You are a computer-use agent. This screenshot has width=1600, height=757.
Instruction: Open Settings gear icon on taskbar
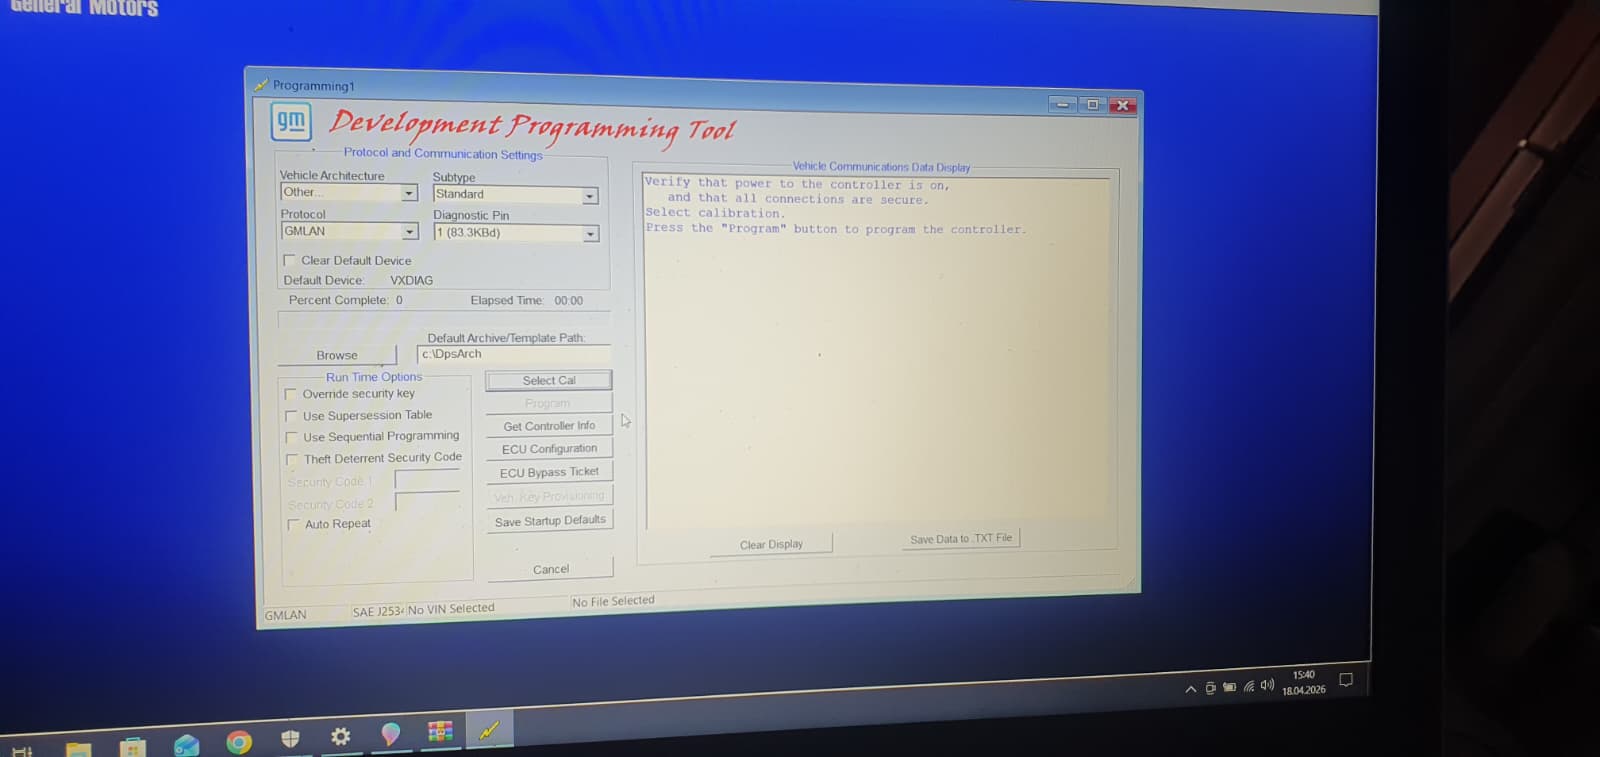tap(341, 737)
